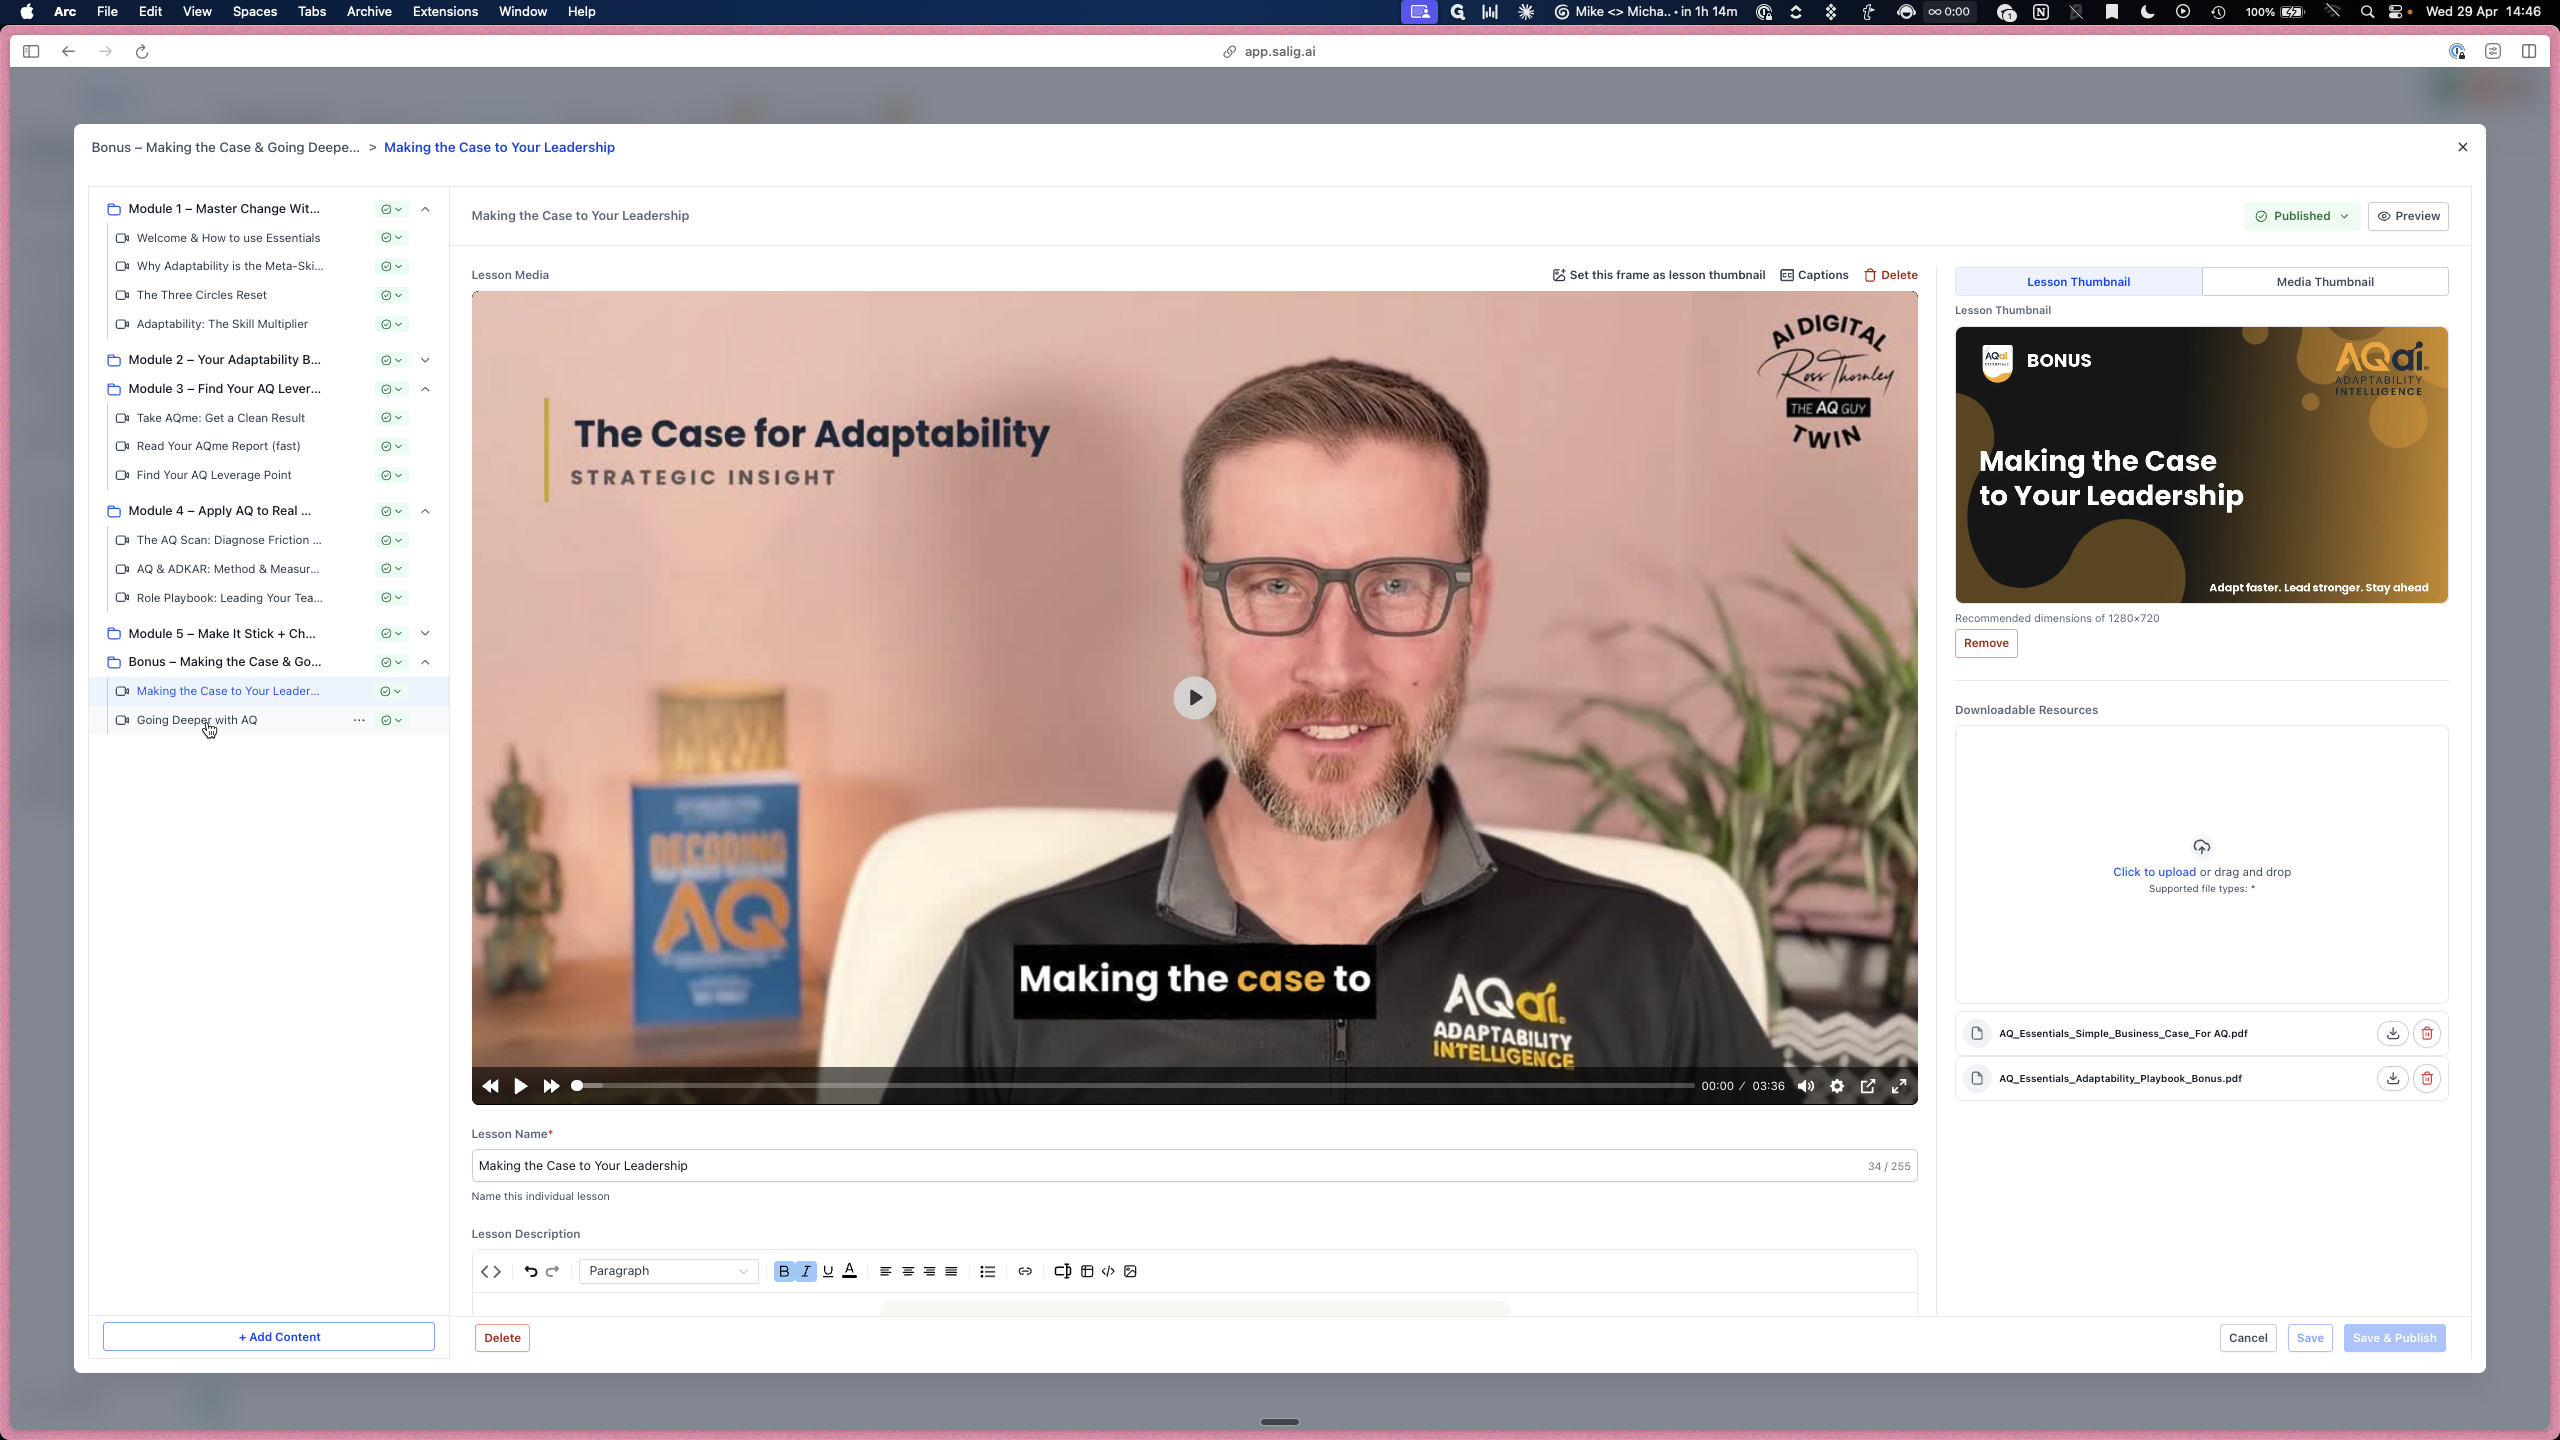Click the video progress scrubber handle
Image resolution: width=2560 pixels, height=1440 pixels.
coord(577,1086)
